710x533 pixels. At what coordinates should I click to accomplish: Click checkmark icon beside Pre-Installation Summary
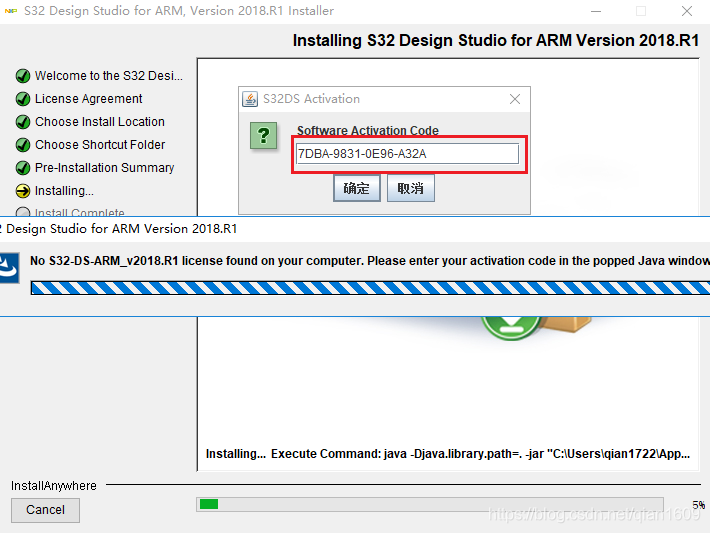pos(22,168)
